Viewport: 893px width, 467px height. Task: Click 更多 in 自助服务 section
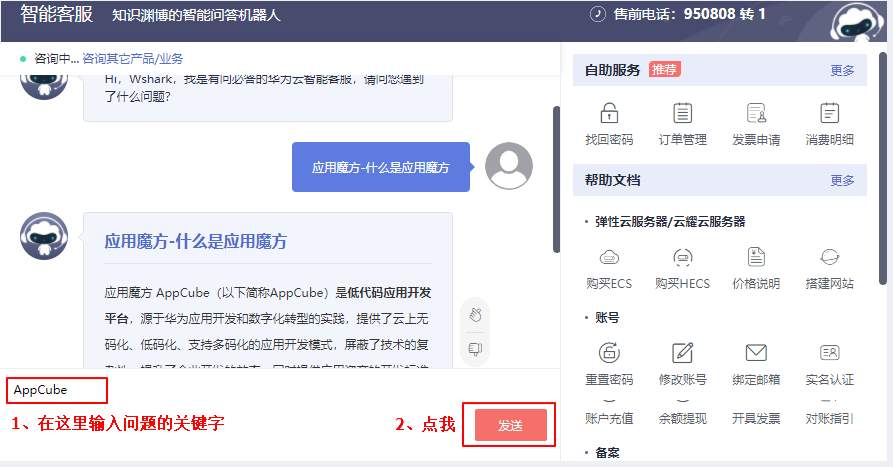(x=842, y=71)
